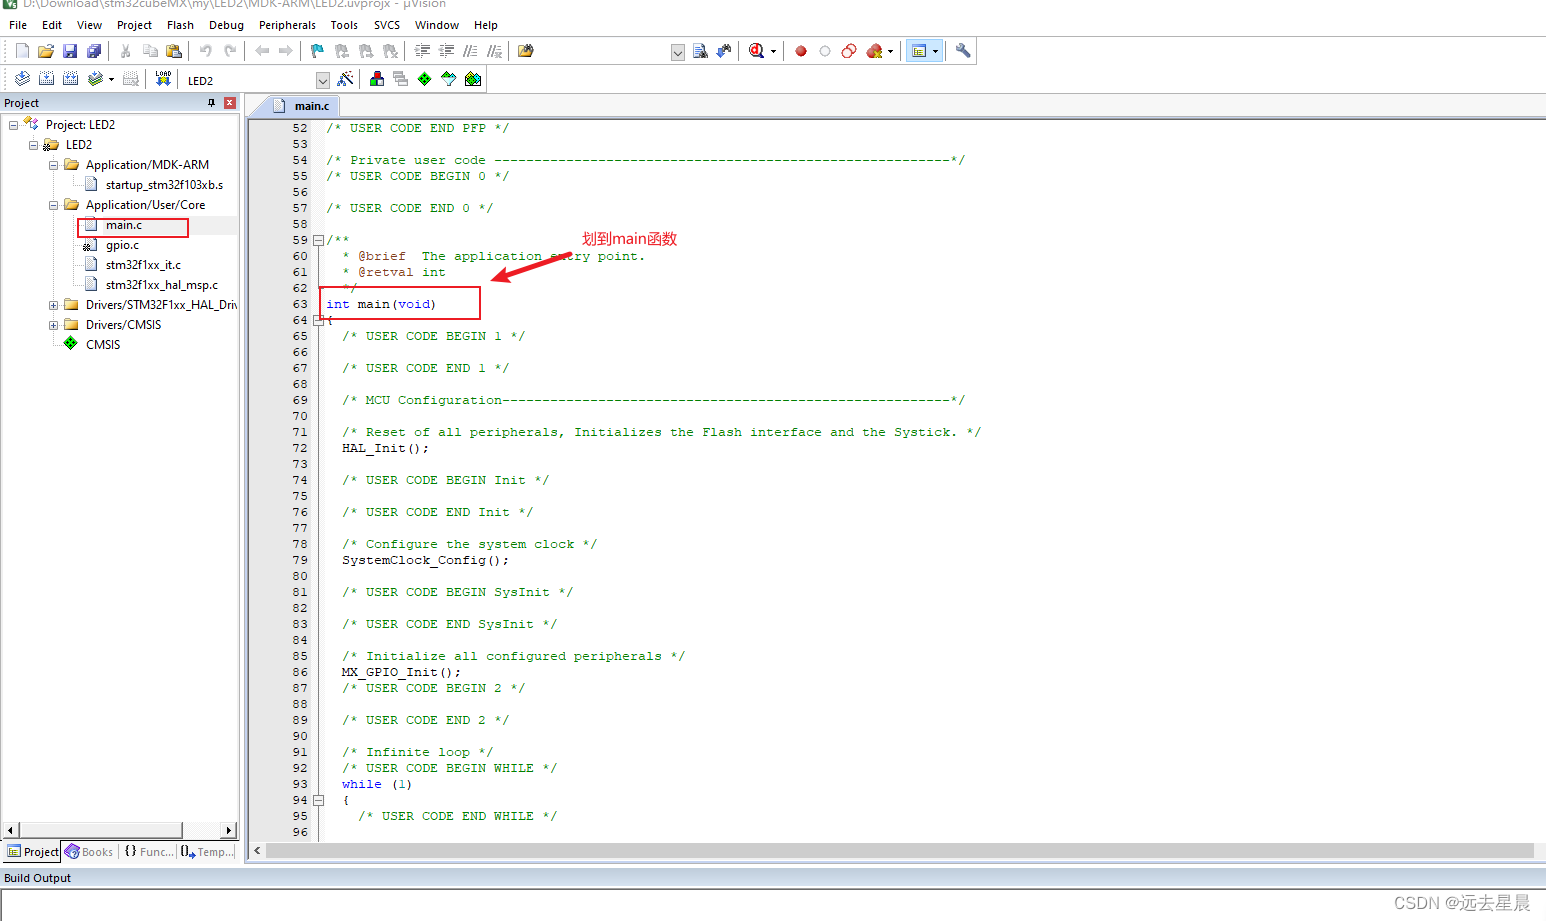The height and width of the screenshot is (921, 1546).
Task: Open Pack Installer icon
Action: point(473,79)
